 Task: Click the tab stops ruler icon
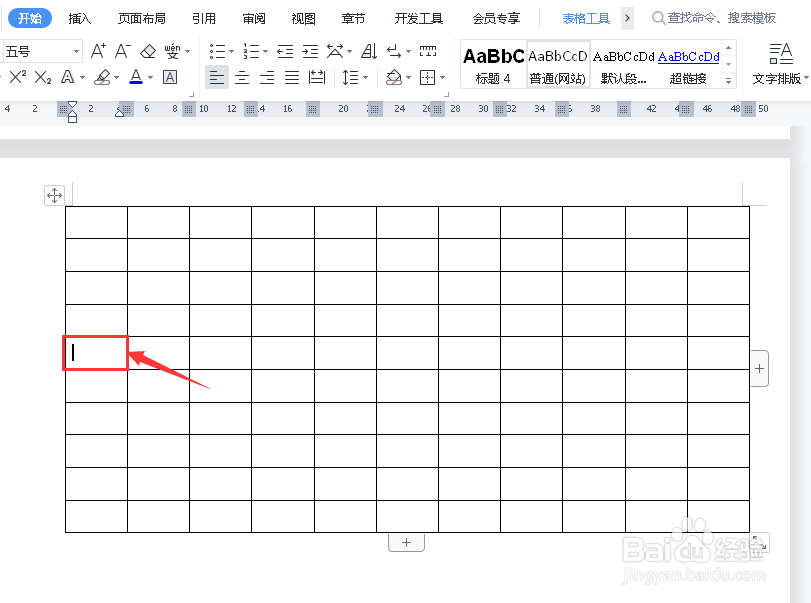(x=428, y=51)
